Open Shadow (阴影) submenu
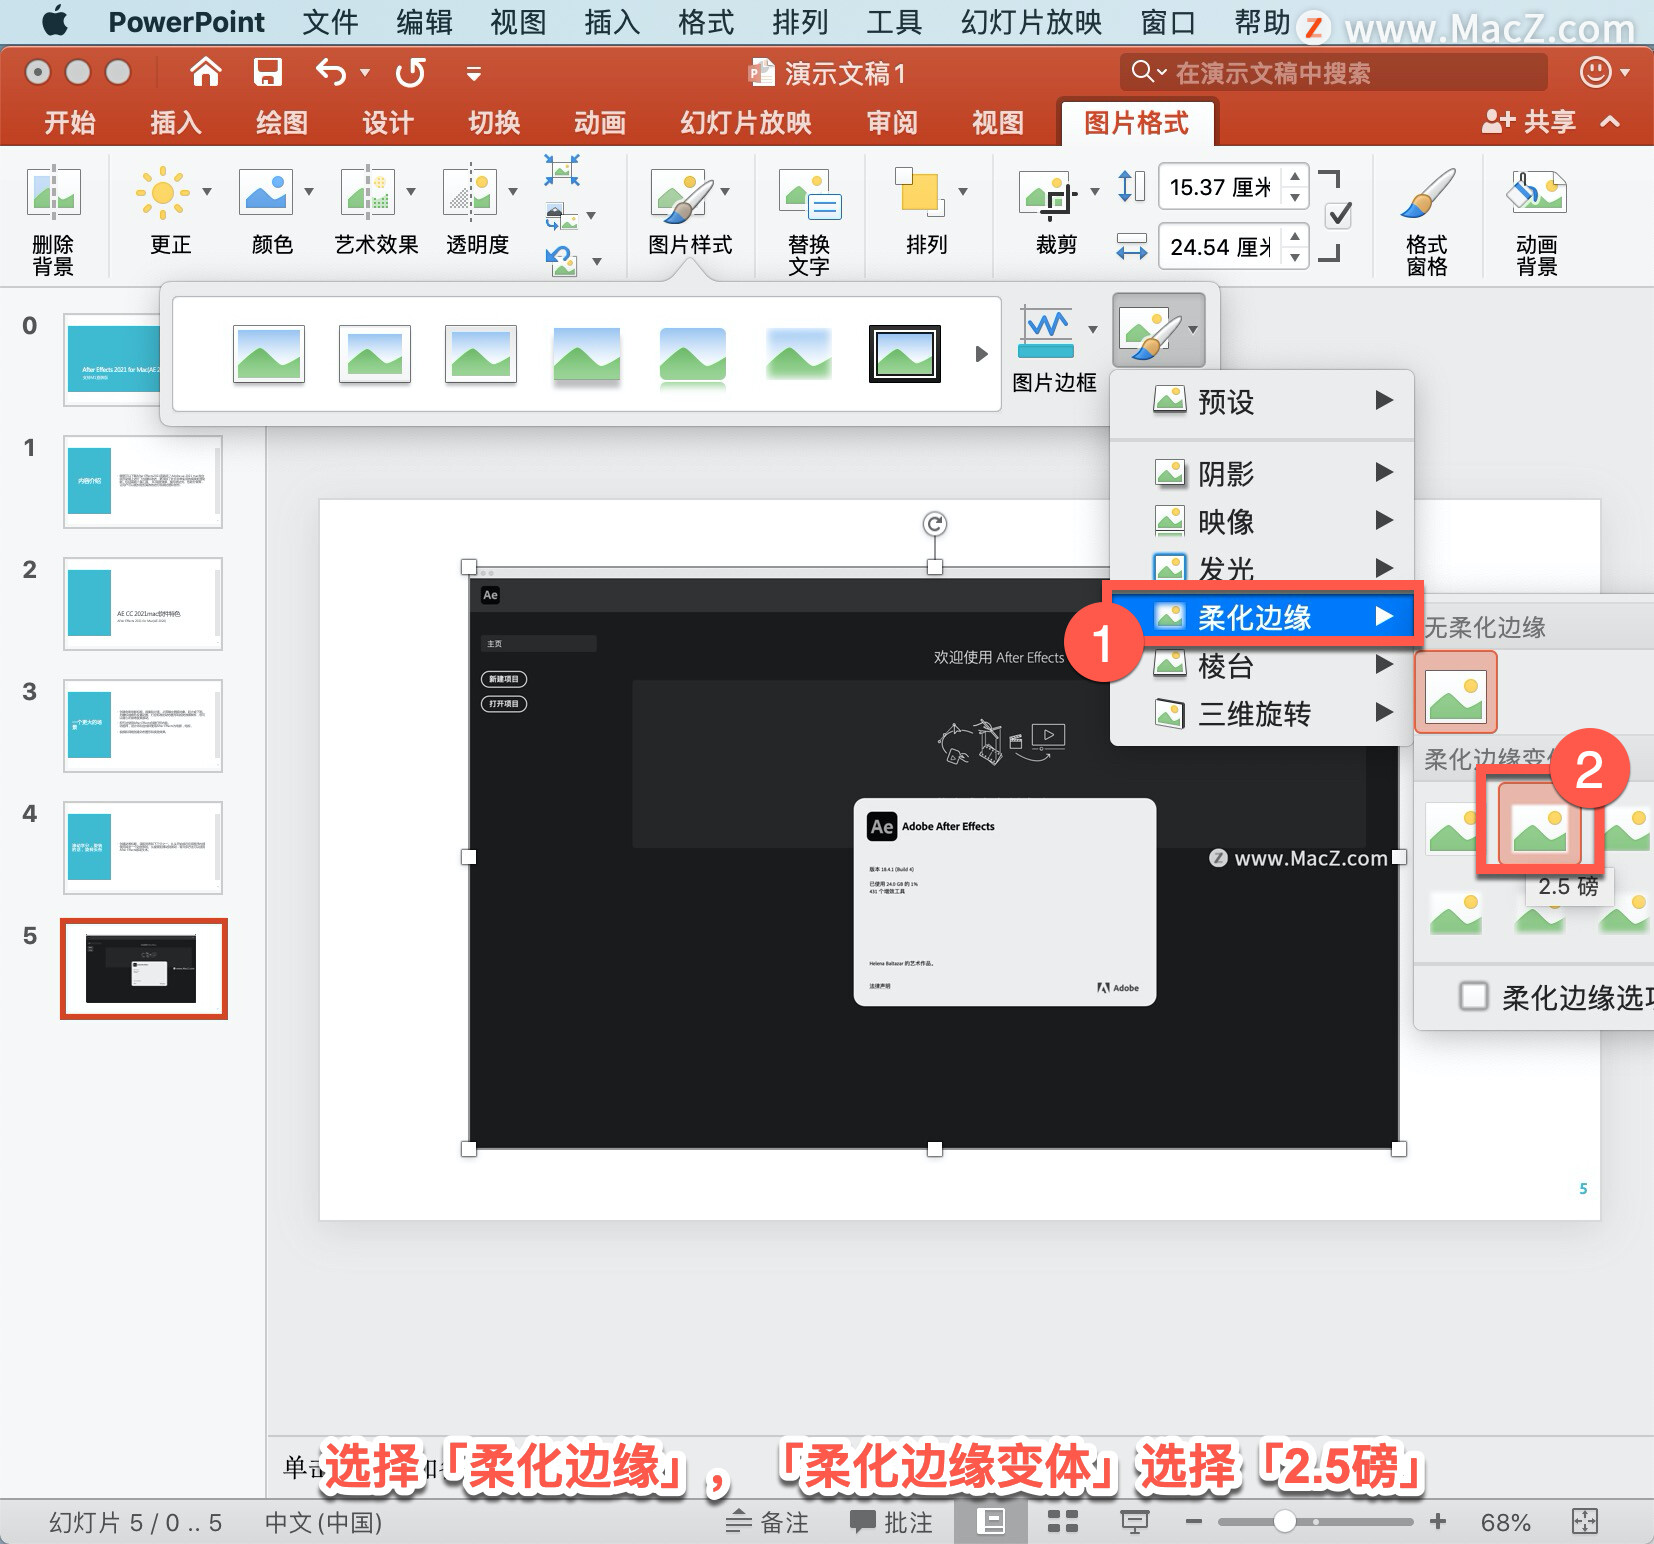The height and width of the screenshot is (1544, 1654). pos(1262,473)
